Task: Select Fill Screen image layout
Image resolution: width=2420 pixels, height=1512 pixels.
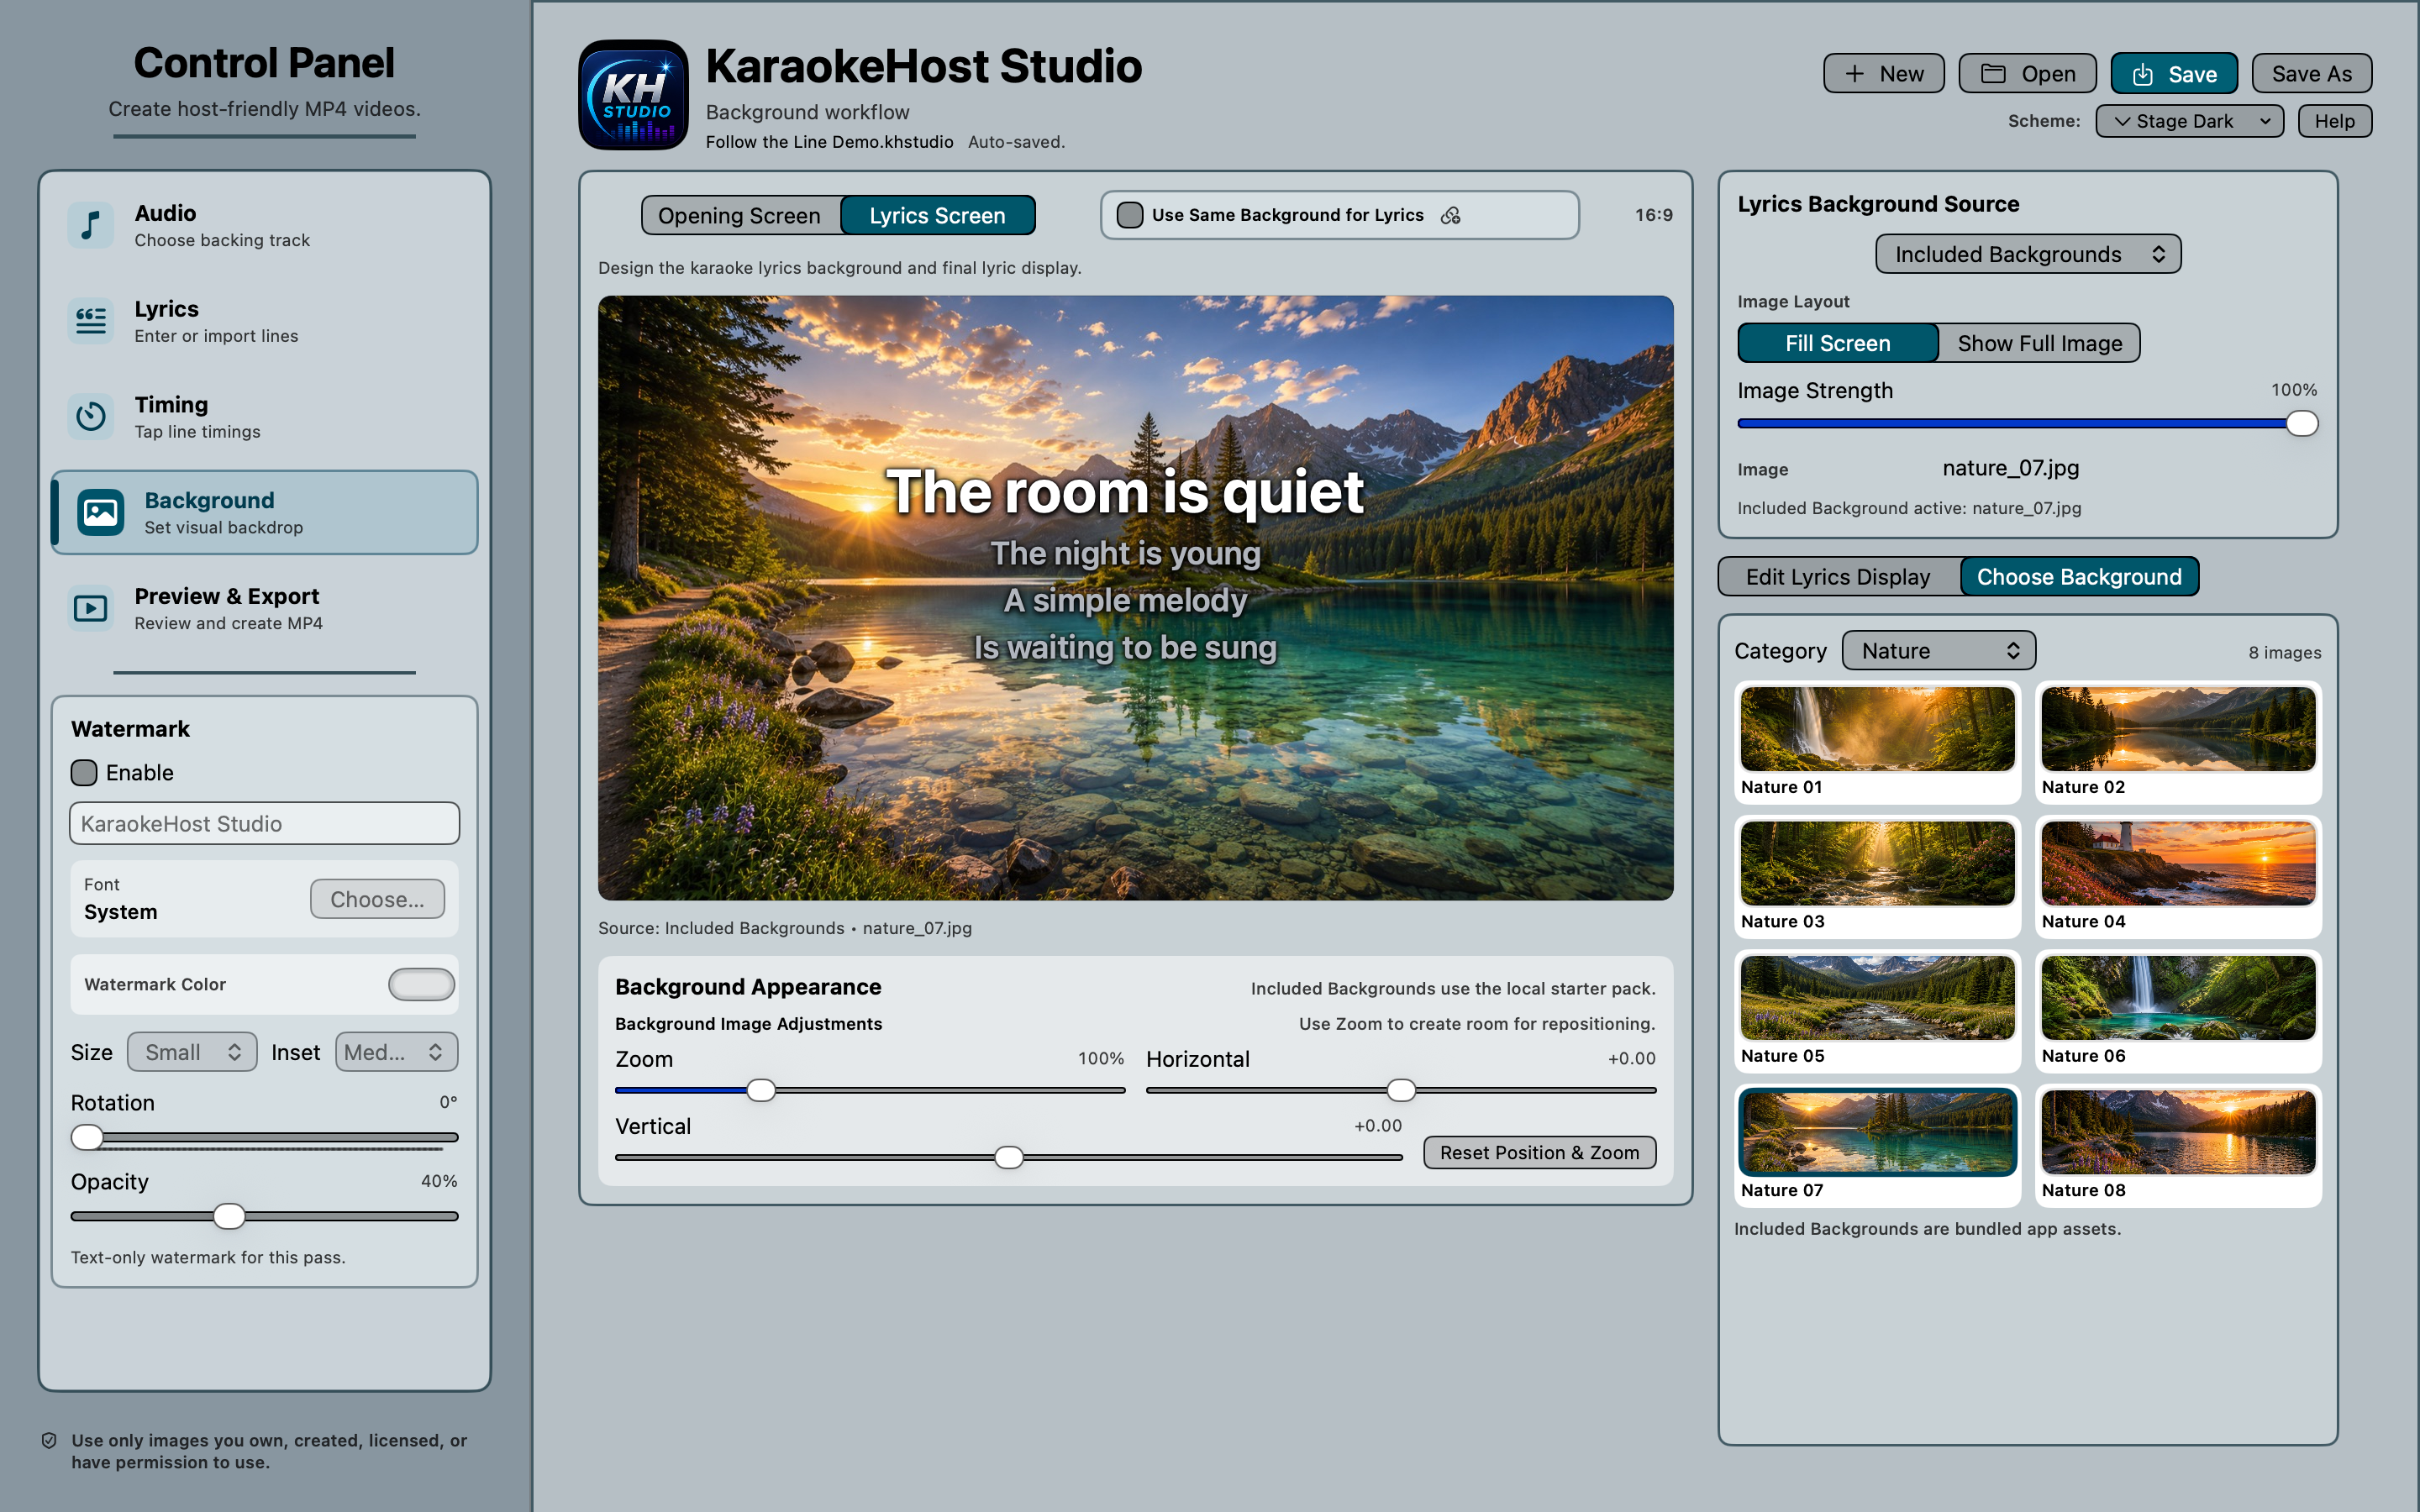Action: click(x=1838, y=343)
